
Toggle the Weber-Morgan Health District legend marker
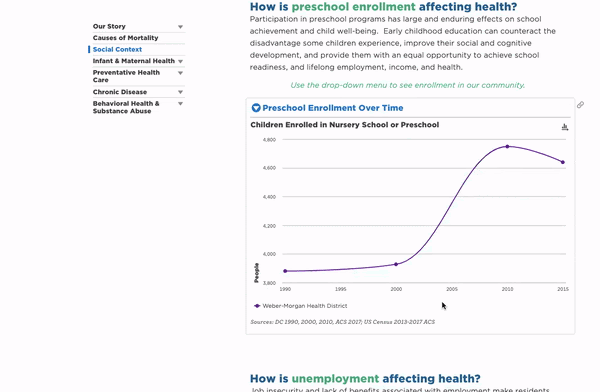click(x=257, y=306)
